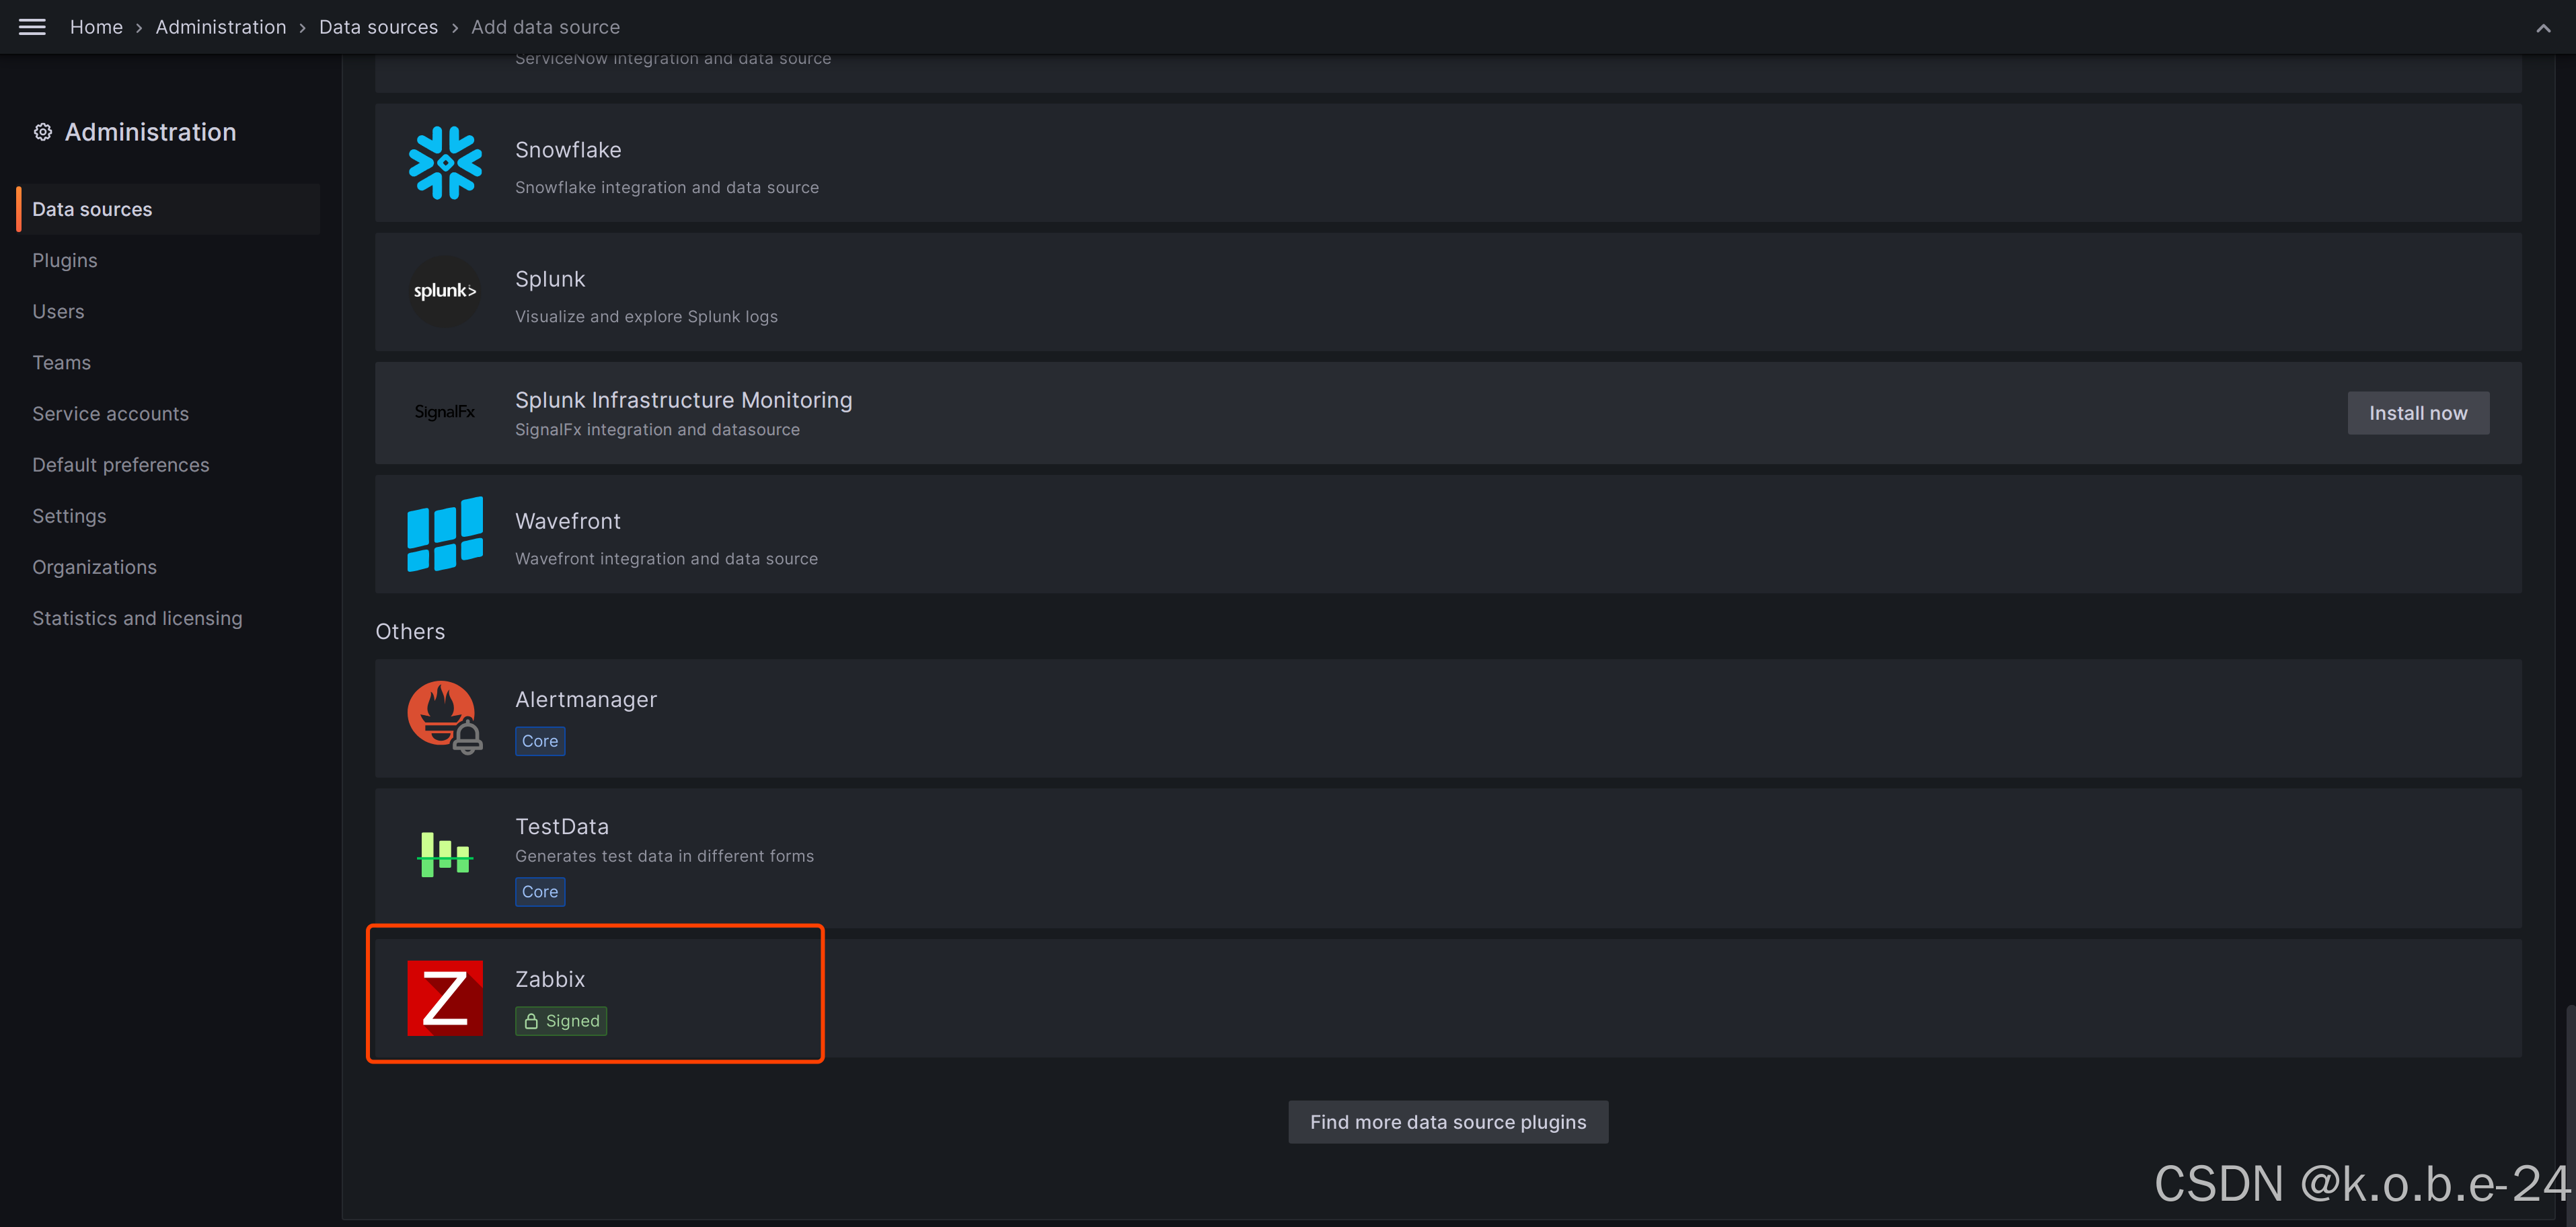
Task: Click the Signed badge under Zabbix
Action: 561,1021
